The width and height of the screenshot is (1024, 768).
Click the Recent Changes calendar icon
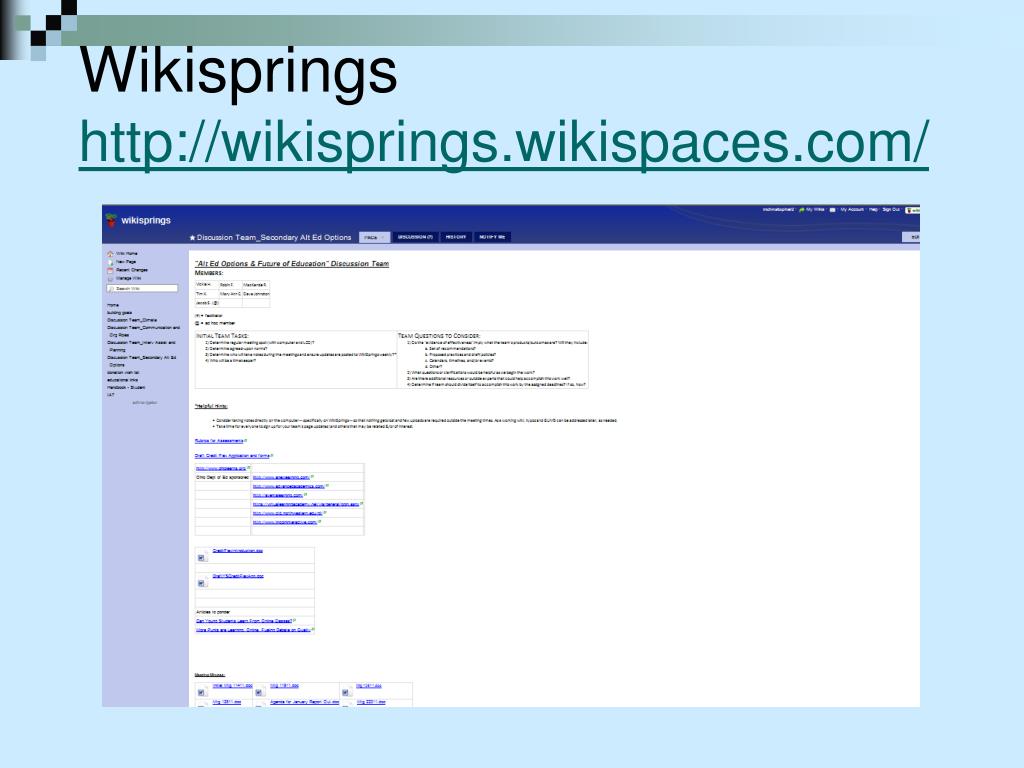(x=110, y=270)
